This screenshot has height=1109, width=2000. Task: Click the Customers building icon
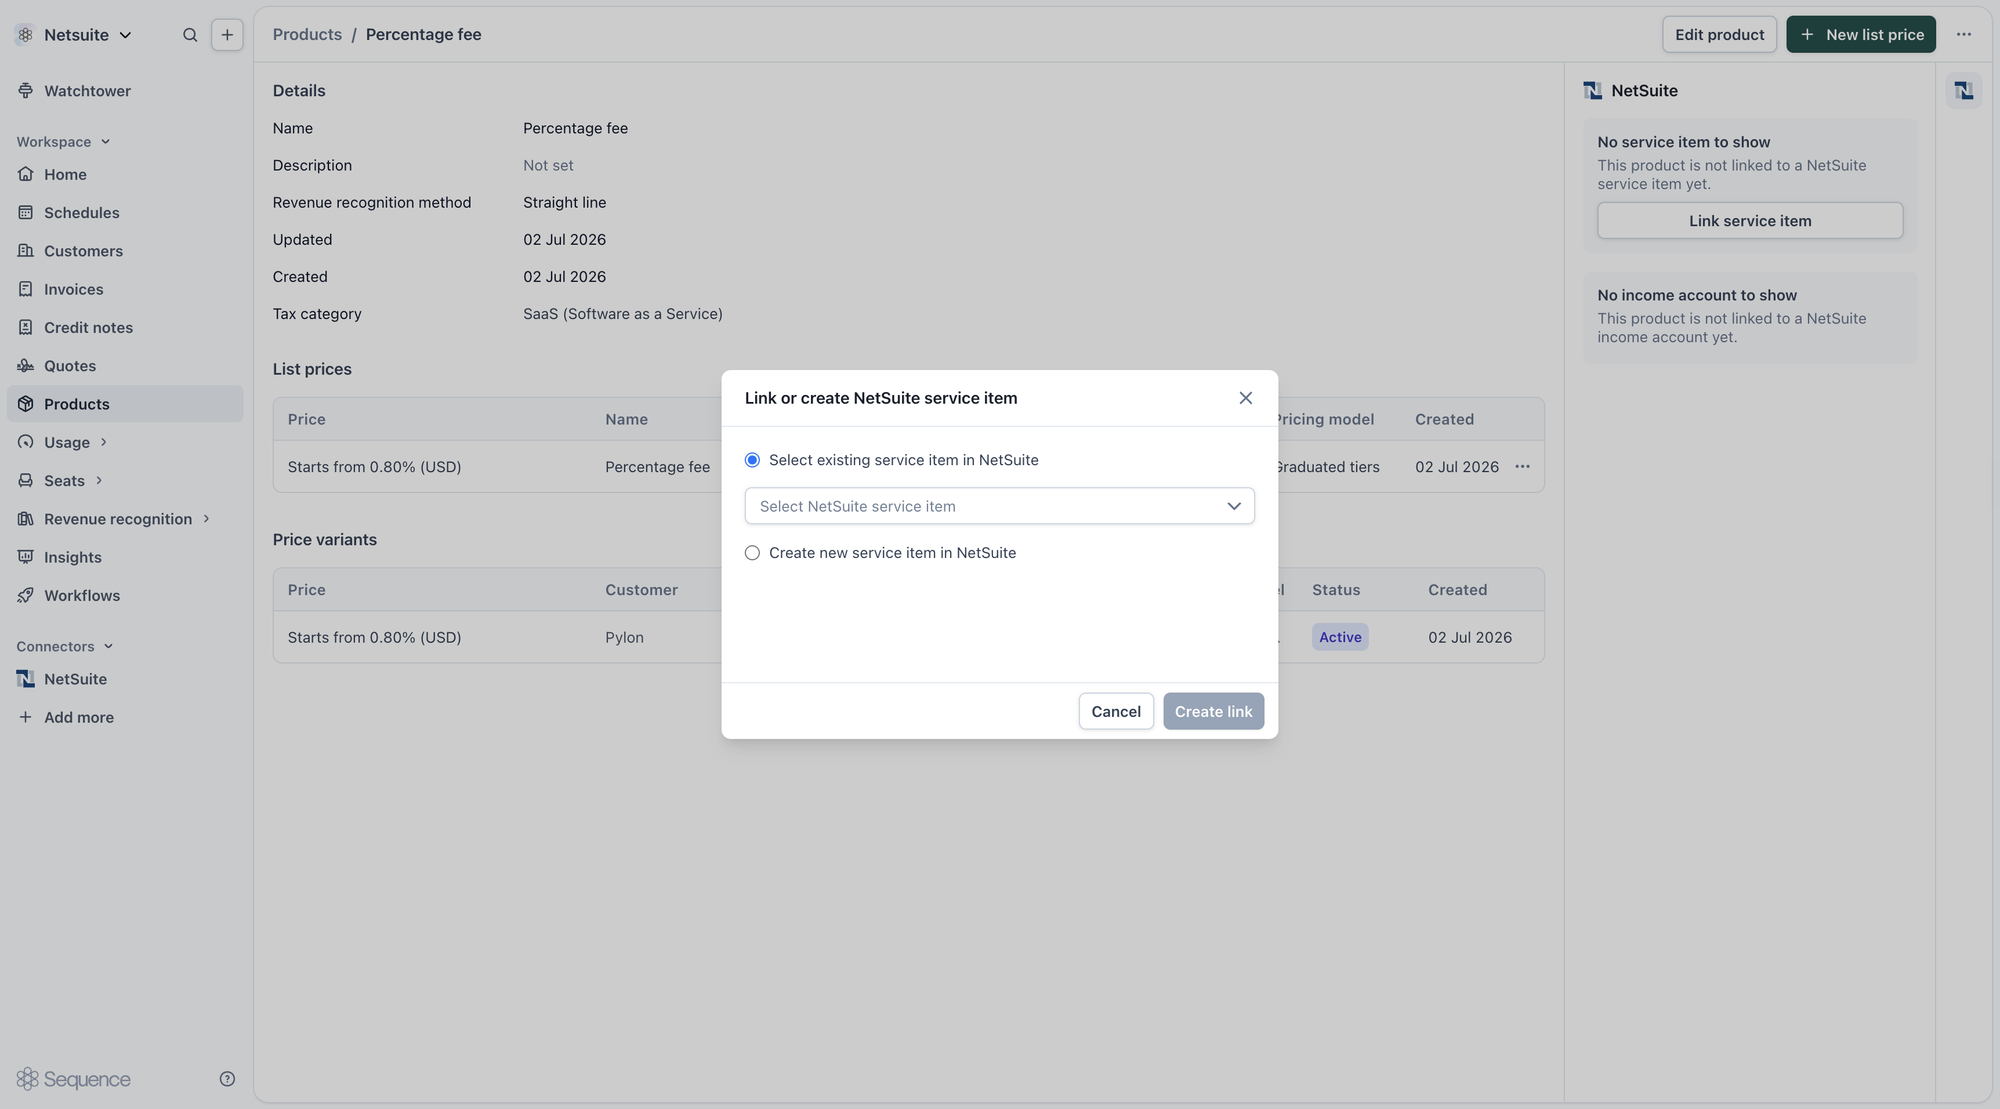click(x=26, y=251)
